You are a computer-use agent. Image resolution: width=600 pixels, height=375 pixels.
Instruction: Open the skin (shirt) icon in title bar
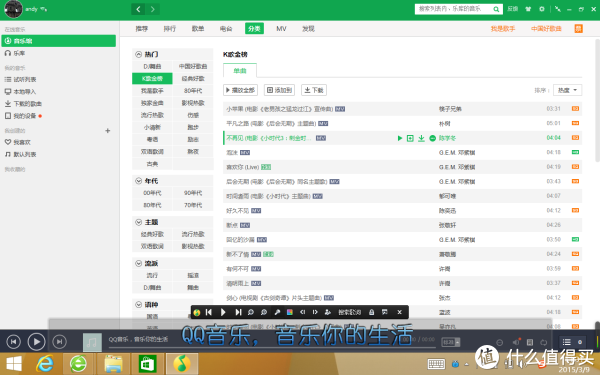pyautogui.click(x=528, y=9)
